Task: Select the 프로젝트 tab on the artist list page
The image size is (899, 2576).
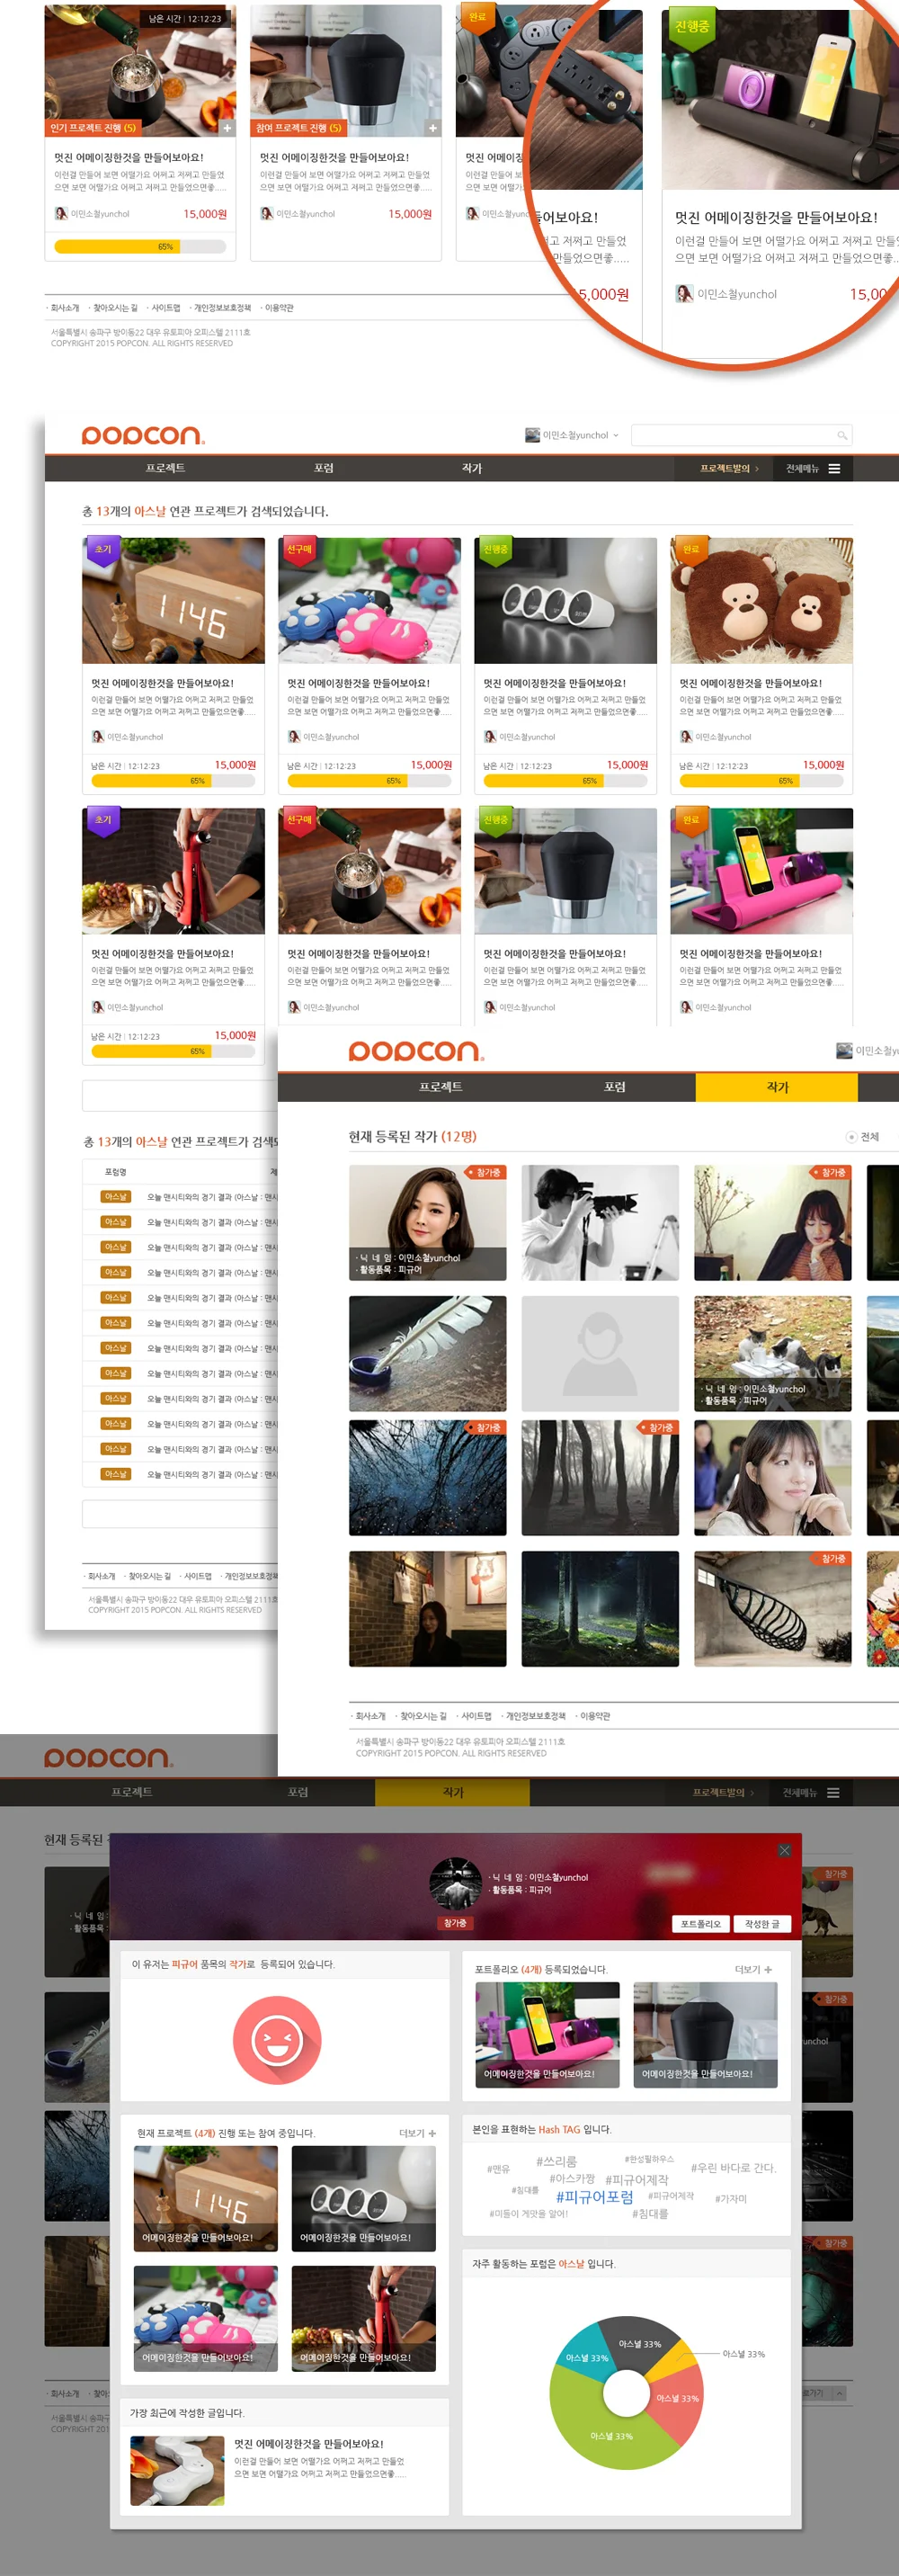Action: coord(440,1087)
